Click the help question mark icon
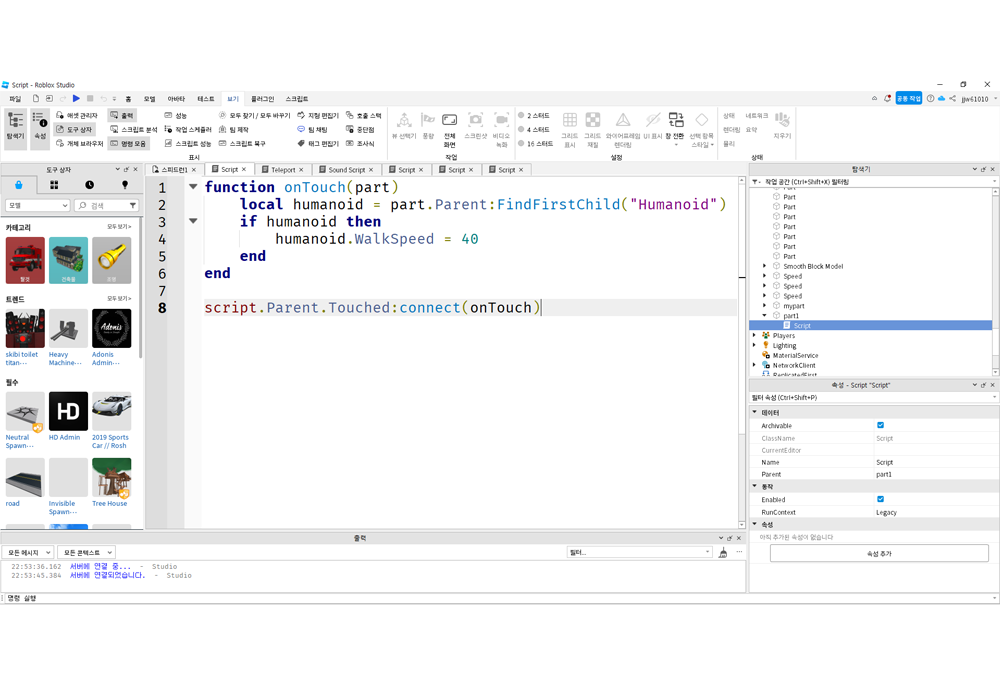1000x700 pixels. pyautogui.click(x=930, y=98)
